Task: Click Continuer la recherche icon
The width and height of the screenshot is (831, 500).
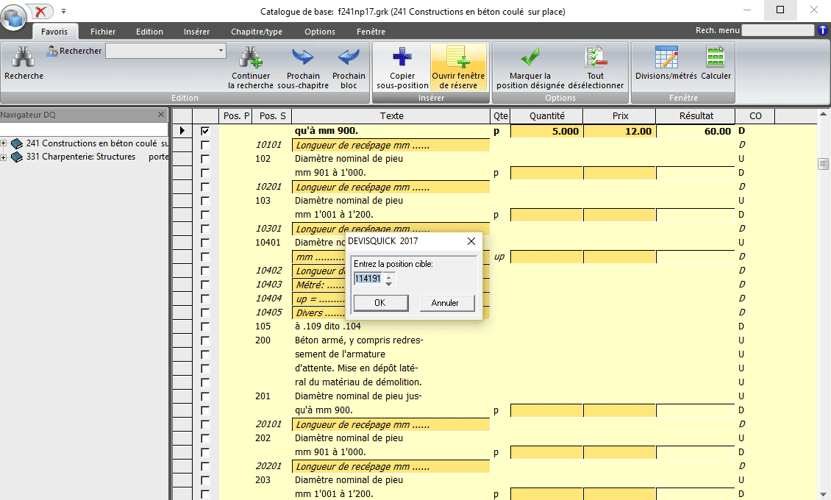Action: [x=250, y=57]
